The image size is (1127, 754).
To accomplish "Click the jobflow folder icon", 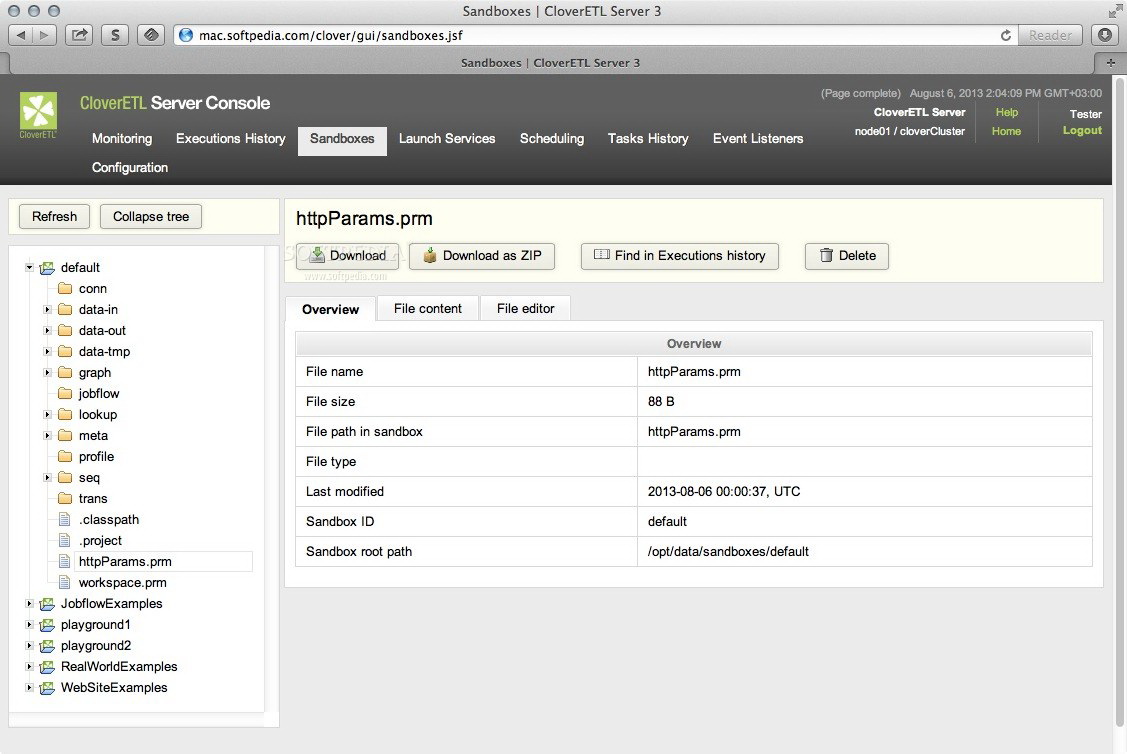I will tap(65, 393).
